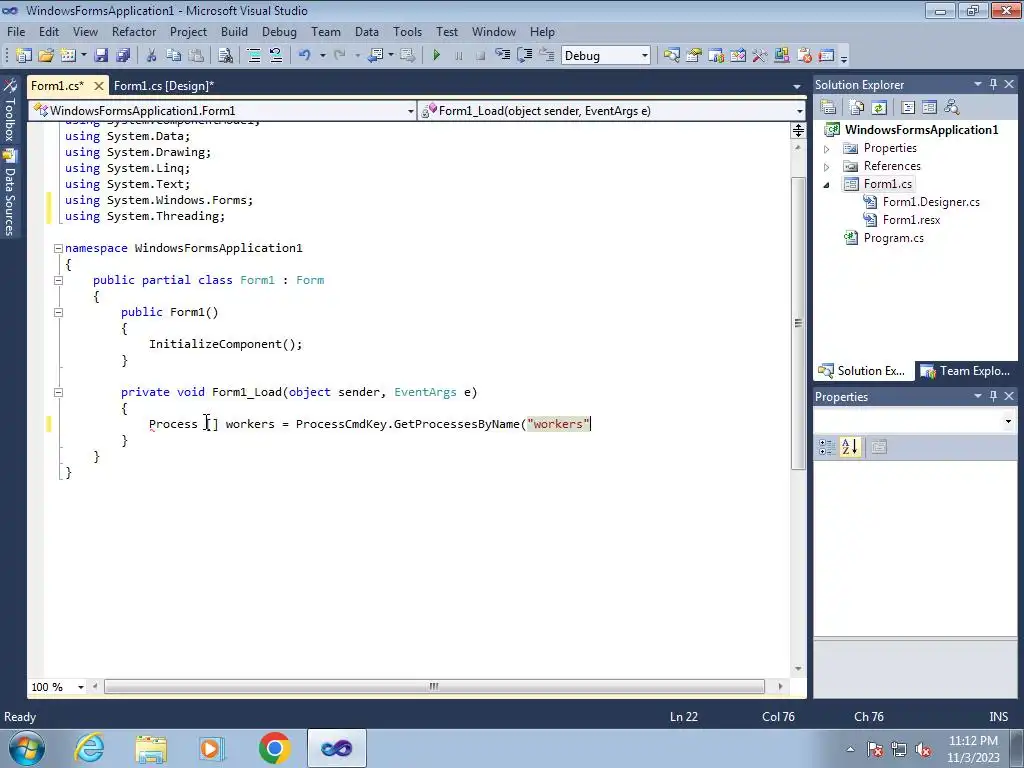Launch Internet Explorer from the taskbar
Image resolution: width=1024 pixels, height=768 pixels.
pyautogui.click(x=89, y=748)
